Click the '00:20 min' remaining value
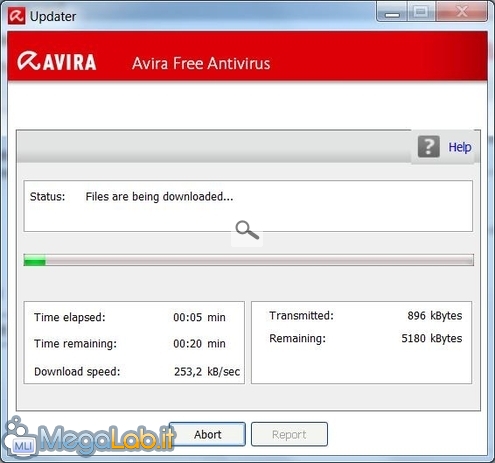 [199, 344]
